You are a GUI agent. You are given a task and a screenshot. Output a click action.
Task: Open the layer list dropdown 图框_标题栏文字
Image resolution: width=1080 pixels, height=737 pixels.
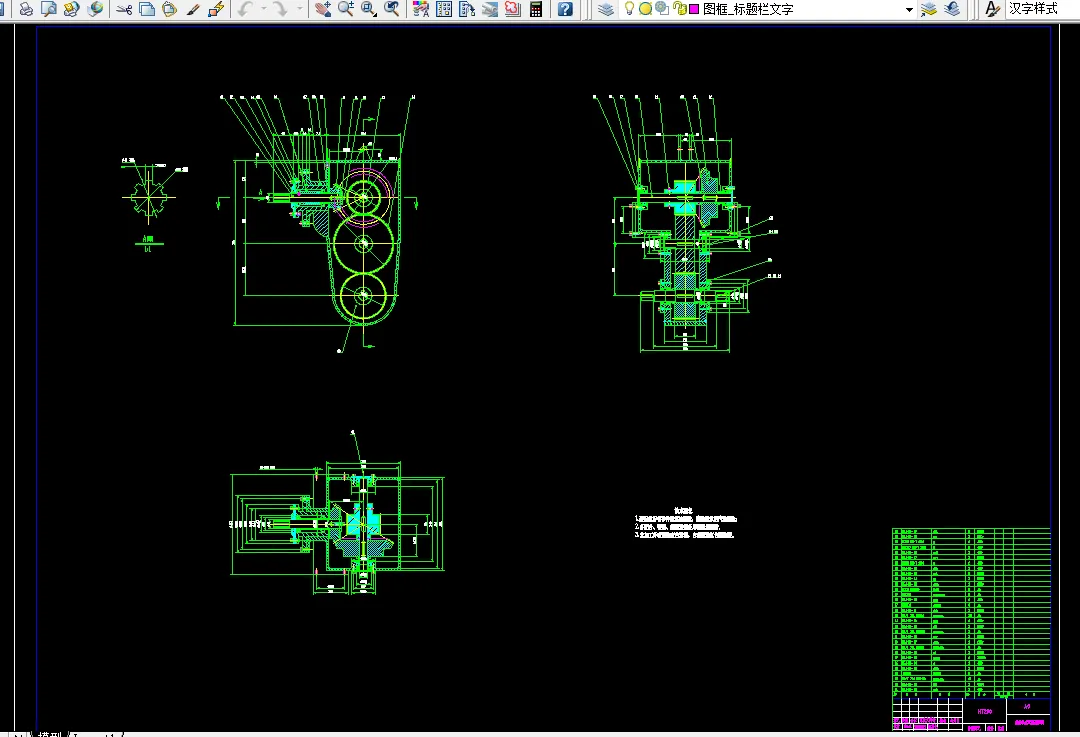coord(908,10)
